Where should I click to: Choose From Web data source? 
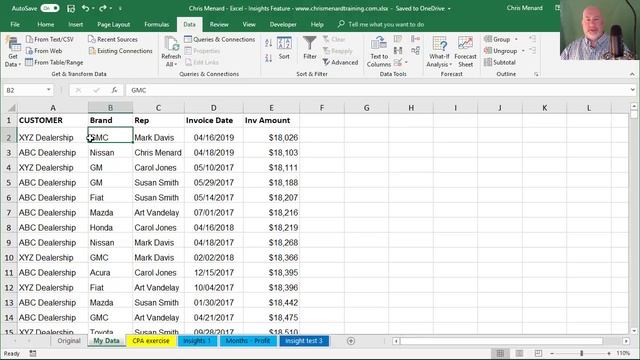44,51
